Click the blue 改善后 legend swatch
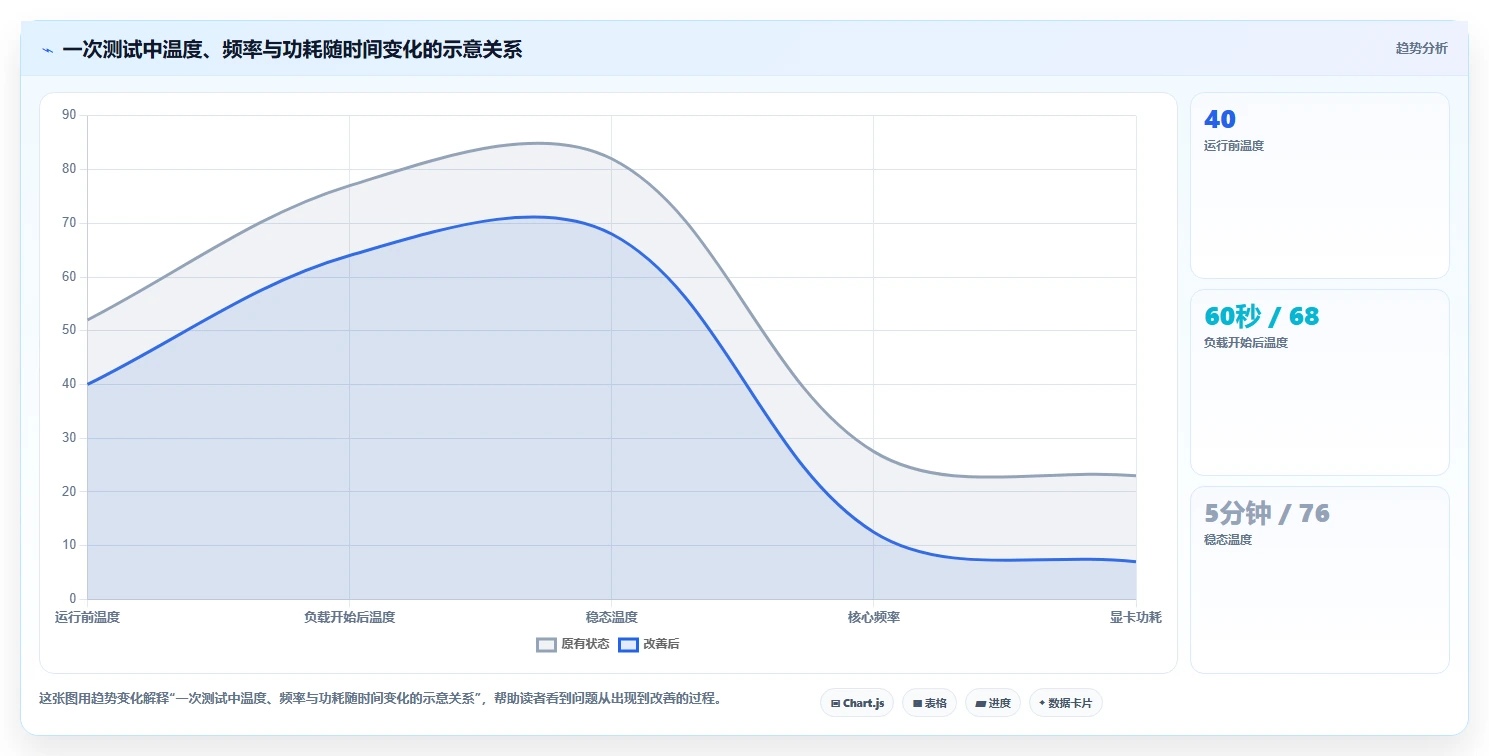This screenshot has height=756, width=1489. pyautogui.click(x=628, y=645)
